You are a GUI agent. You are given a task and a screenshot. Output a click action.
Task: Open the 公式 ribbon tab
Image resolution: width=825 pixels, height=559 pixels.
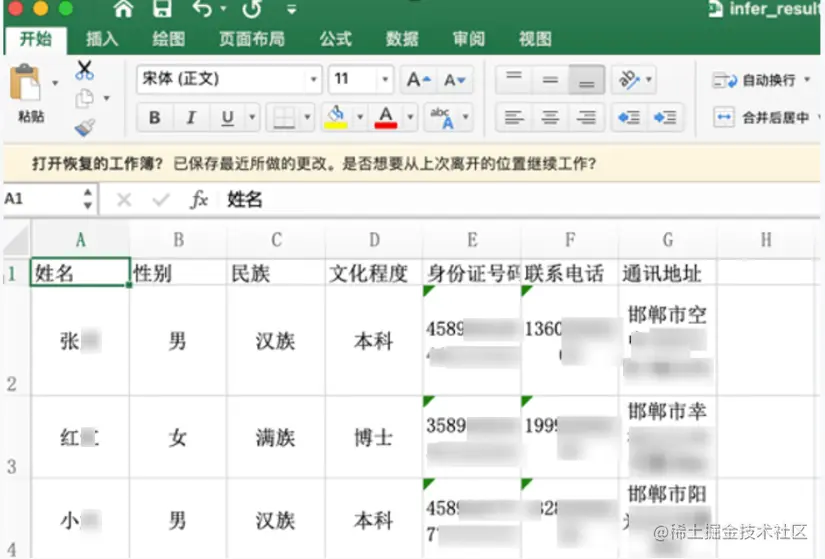tap(335, 39)
